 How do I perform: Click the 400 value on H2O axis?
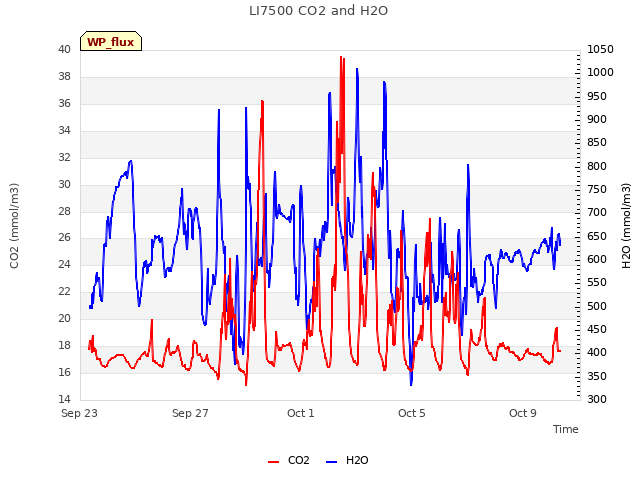tap(597, 352)
